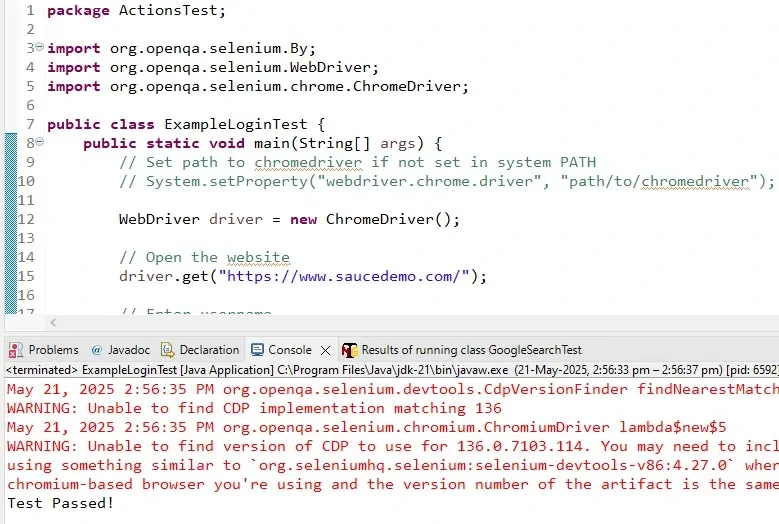Click the import ChromeDriver line
This screenshot has width=779, height=524.
(258, 86)
